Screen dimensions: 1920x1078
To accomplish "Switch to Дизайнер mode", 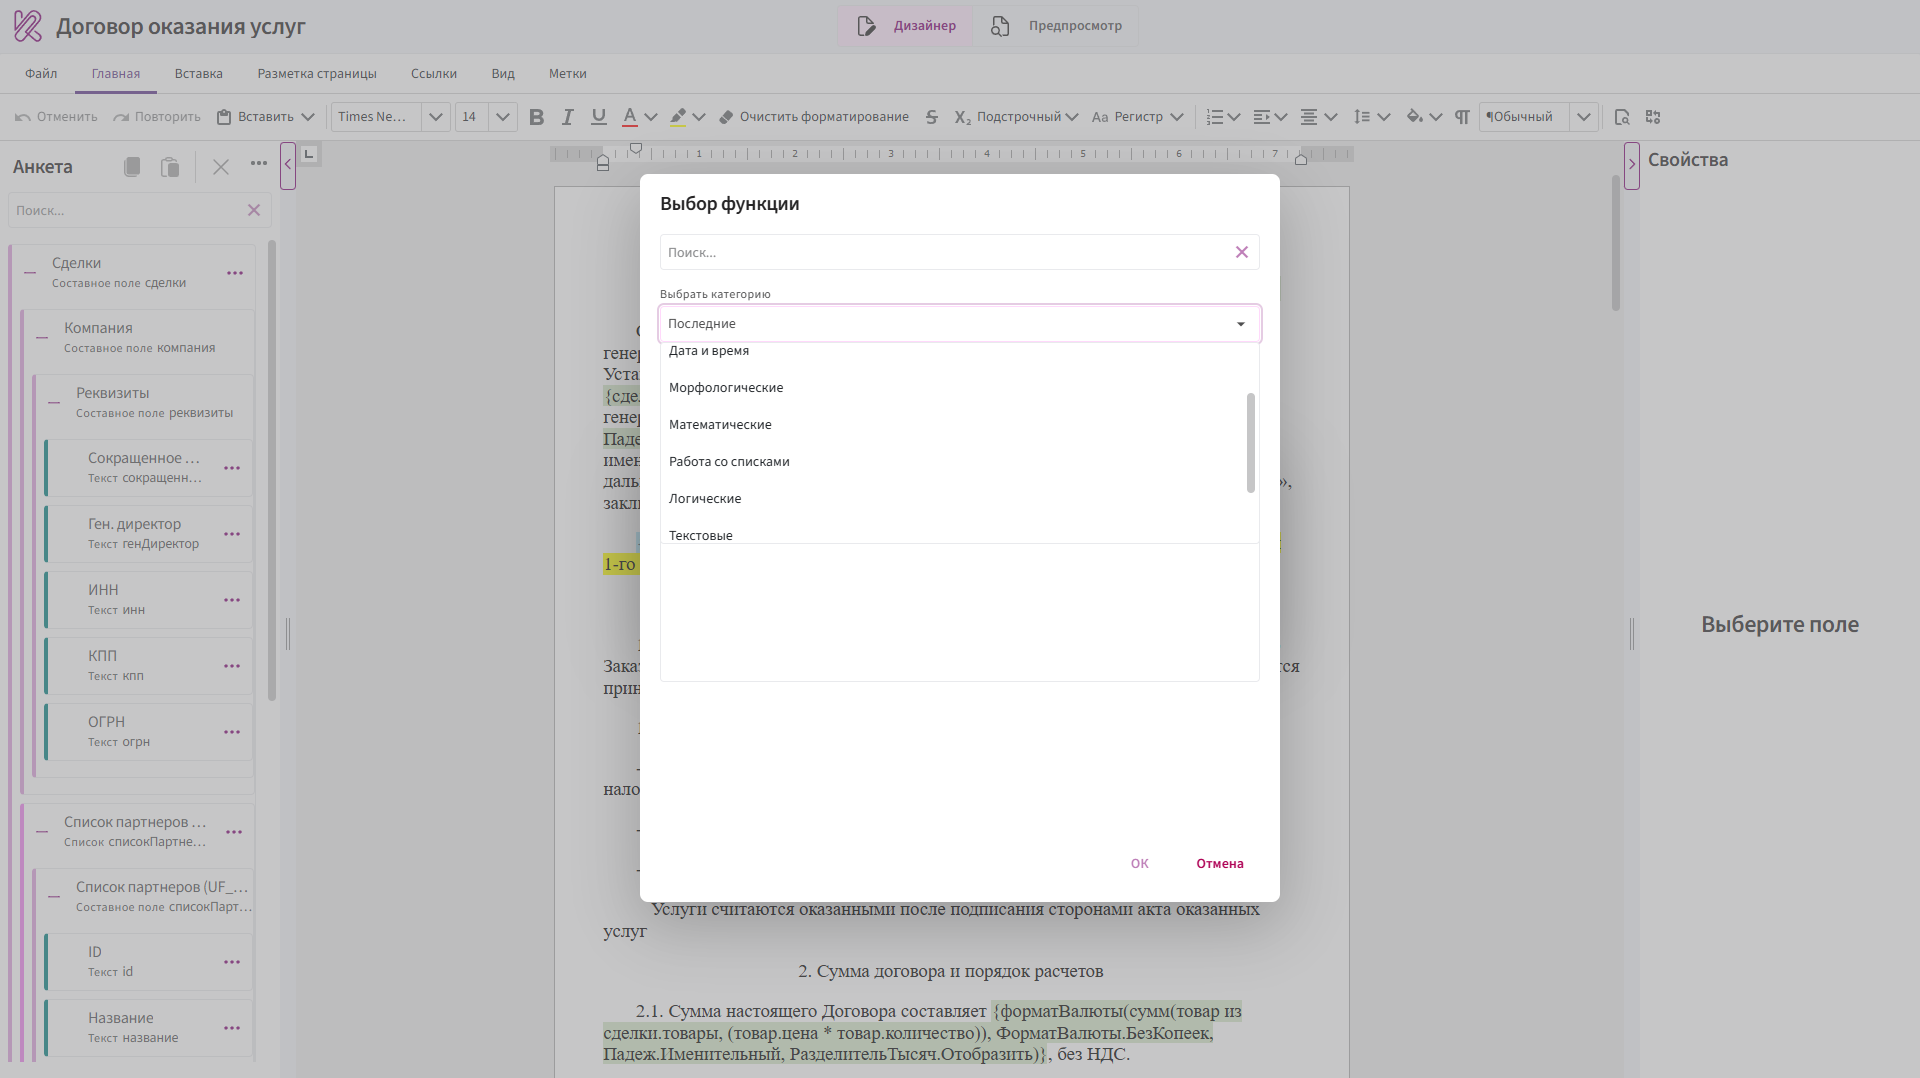I will 908,26.
